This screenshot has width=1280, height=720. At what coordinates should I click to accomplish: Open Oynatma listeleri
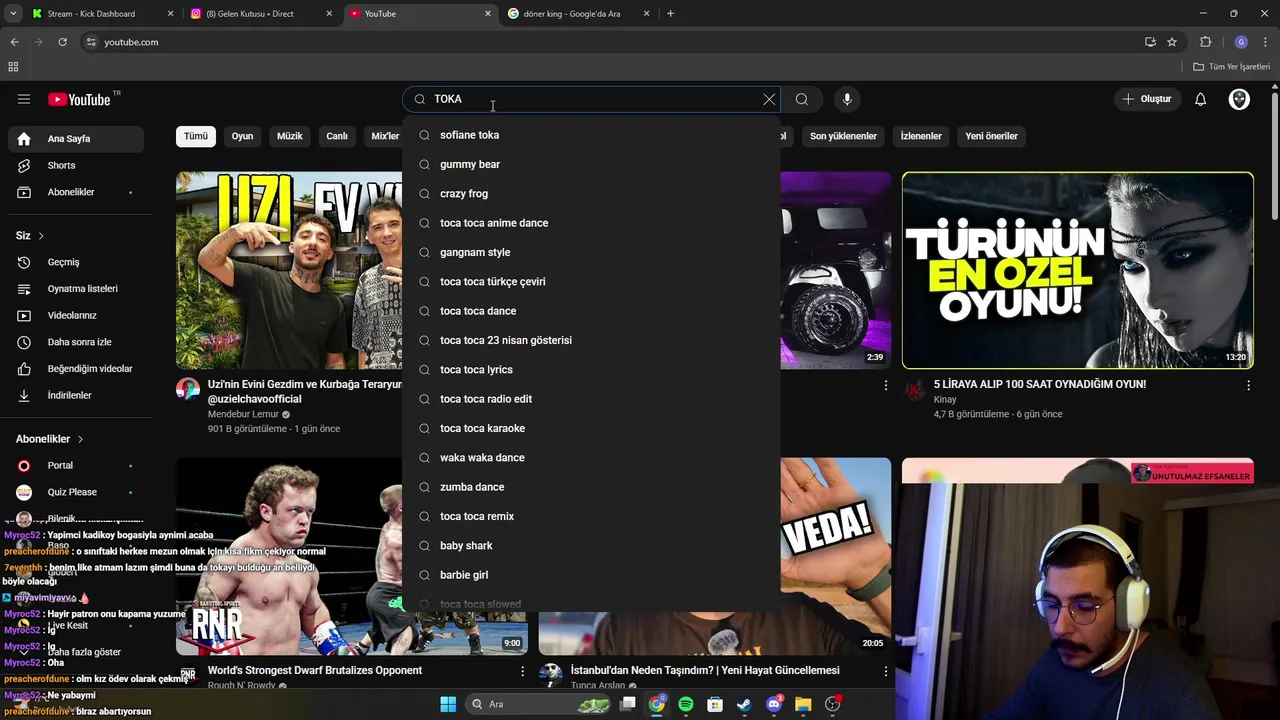(76, 289)
